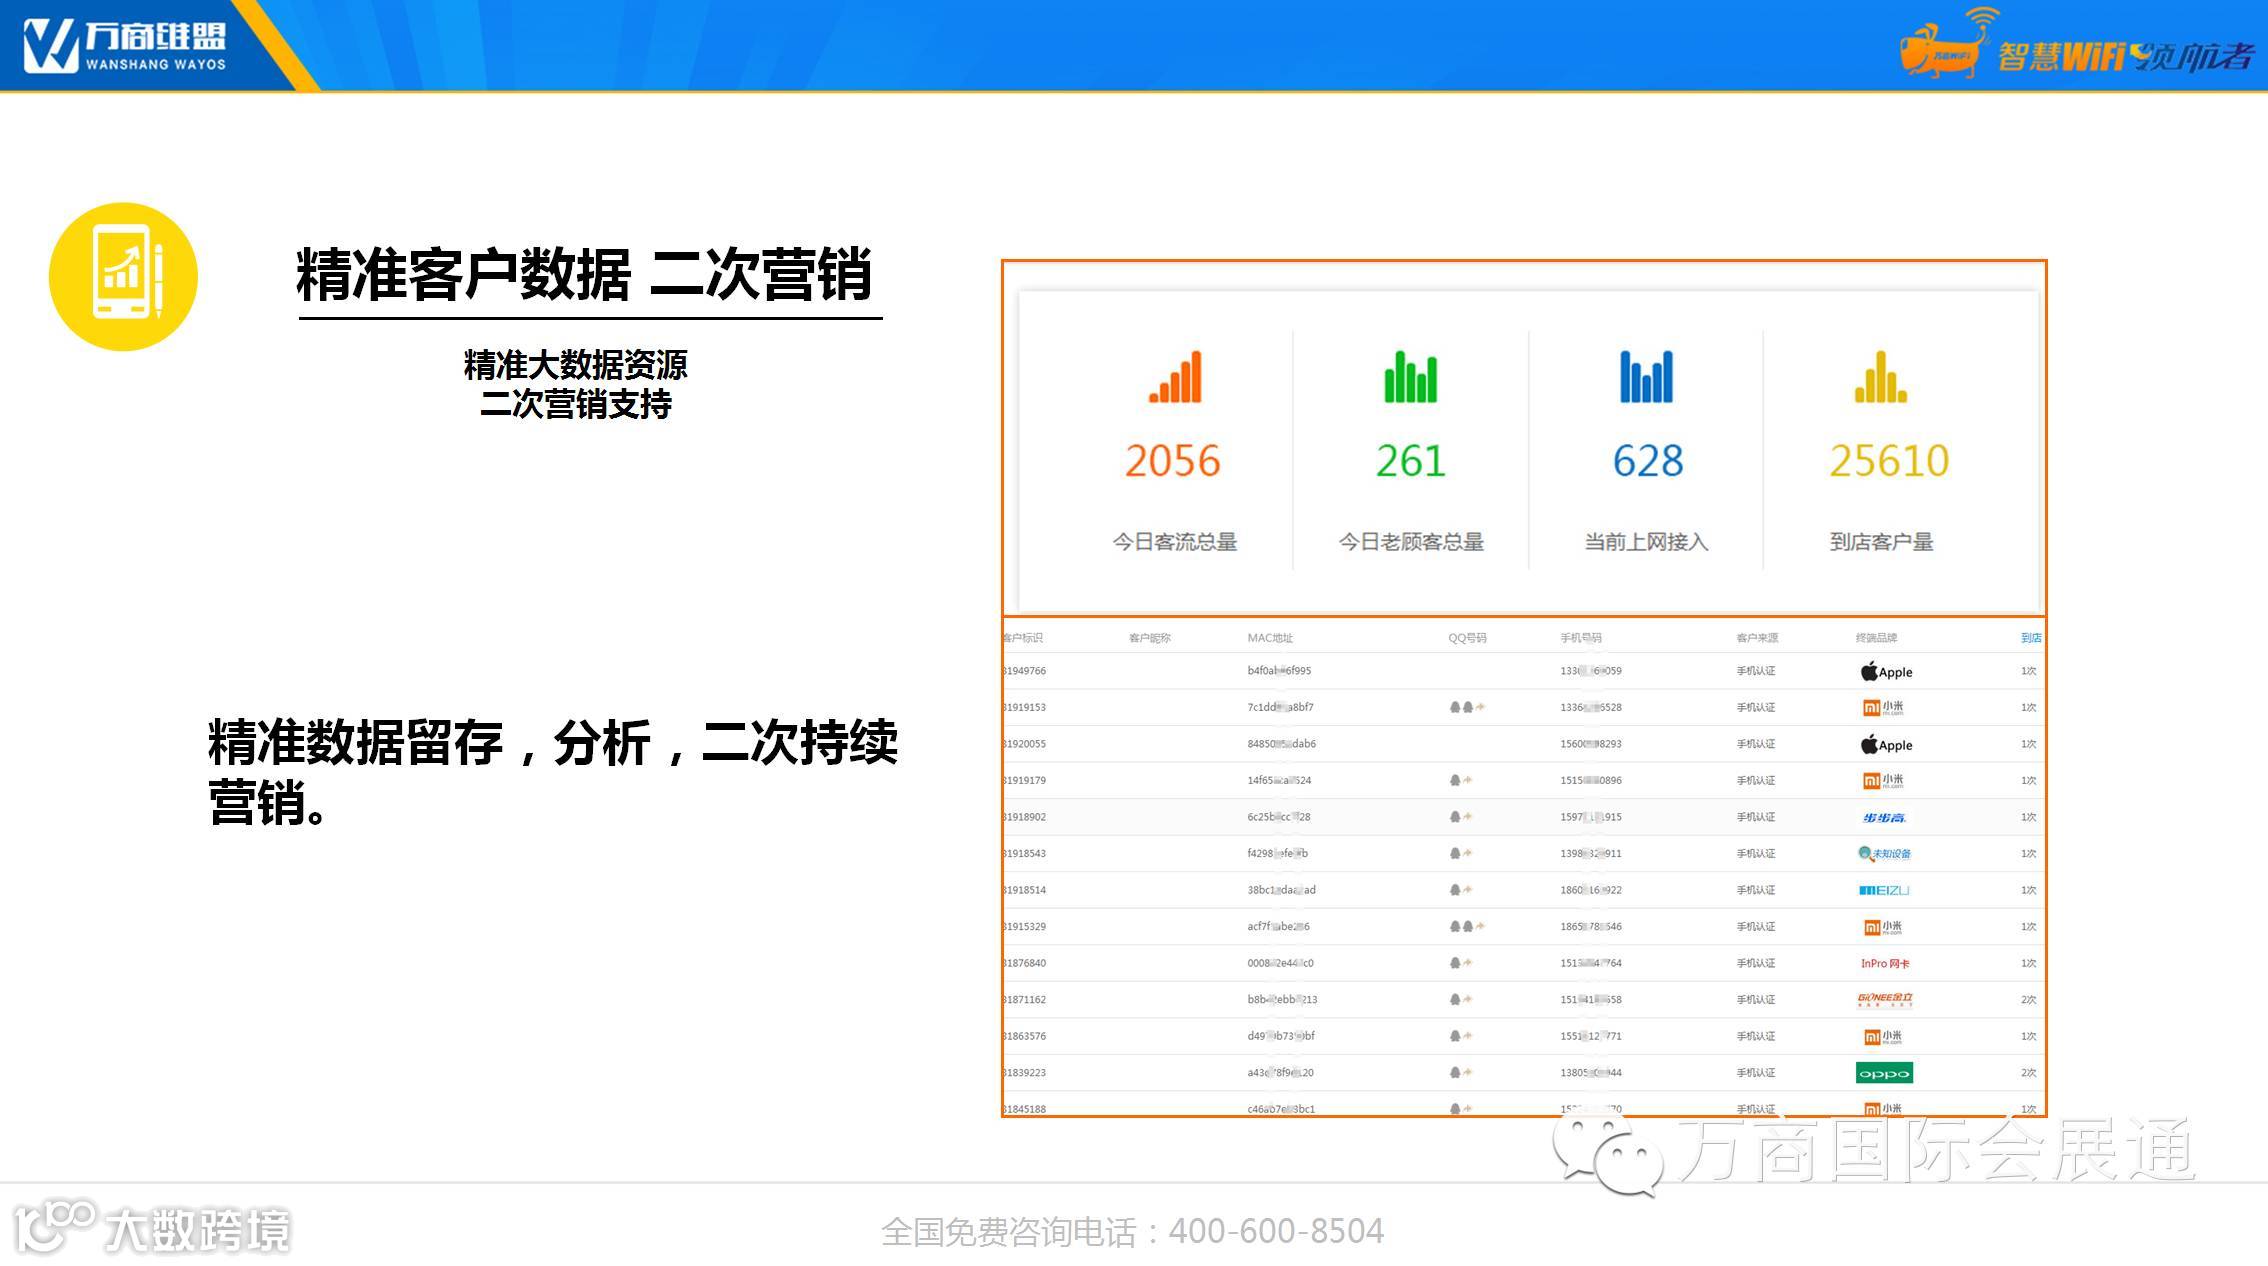Select the 今日客流总量 statistic 2056
The image size is (2268, 1266).
click(x=1173, y=461)
